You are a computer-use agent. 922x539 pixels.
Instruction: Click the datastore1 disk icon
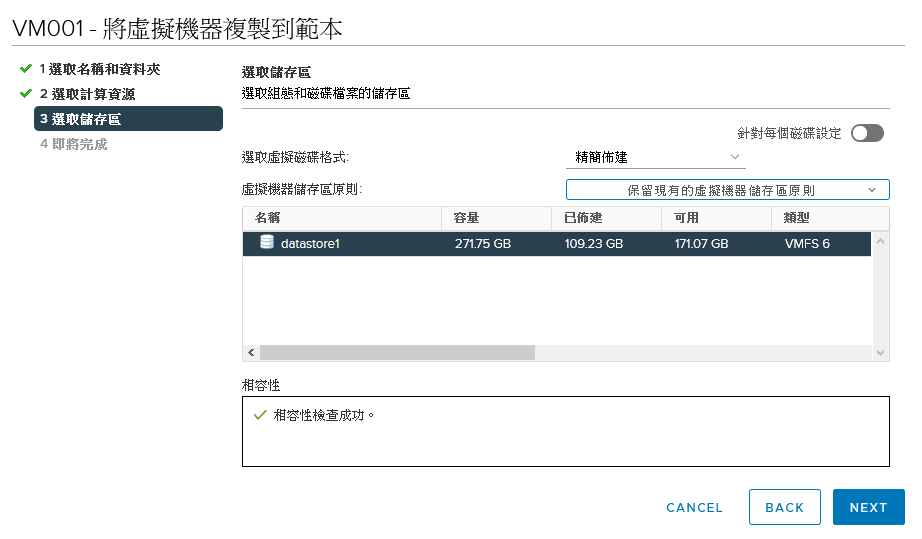[267, 242]
